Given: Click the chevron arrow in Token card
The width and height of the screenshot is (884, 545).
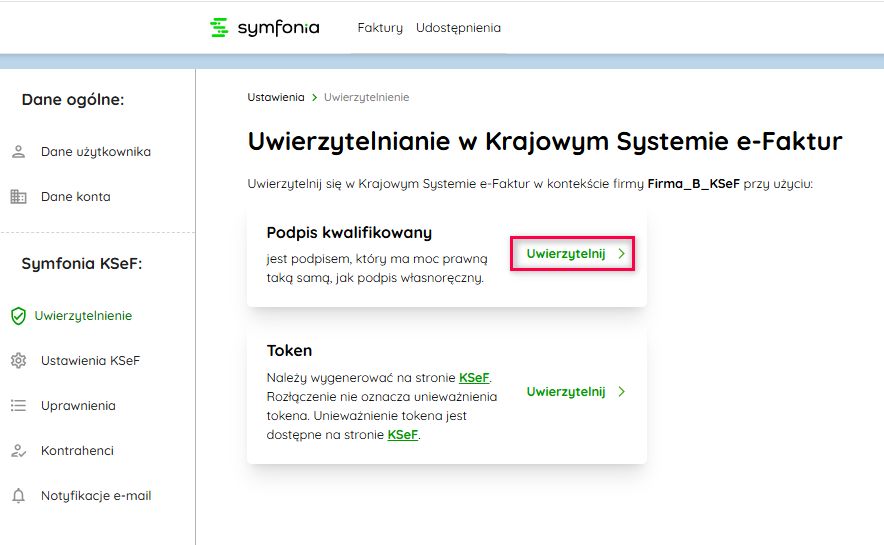Looking at the screenshot, I should tap(621, 392).
